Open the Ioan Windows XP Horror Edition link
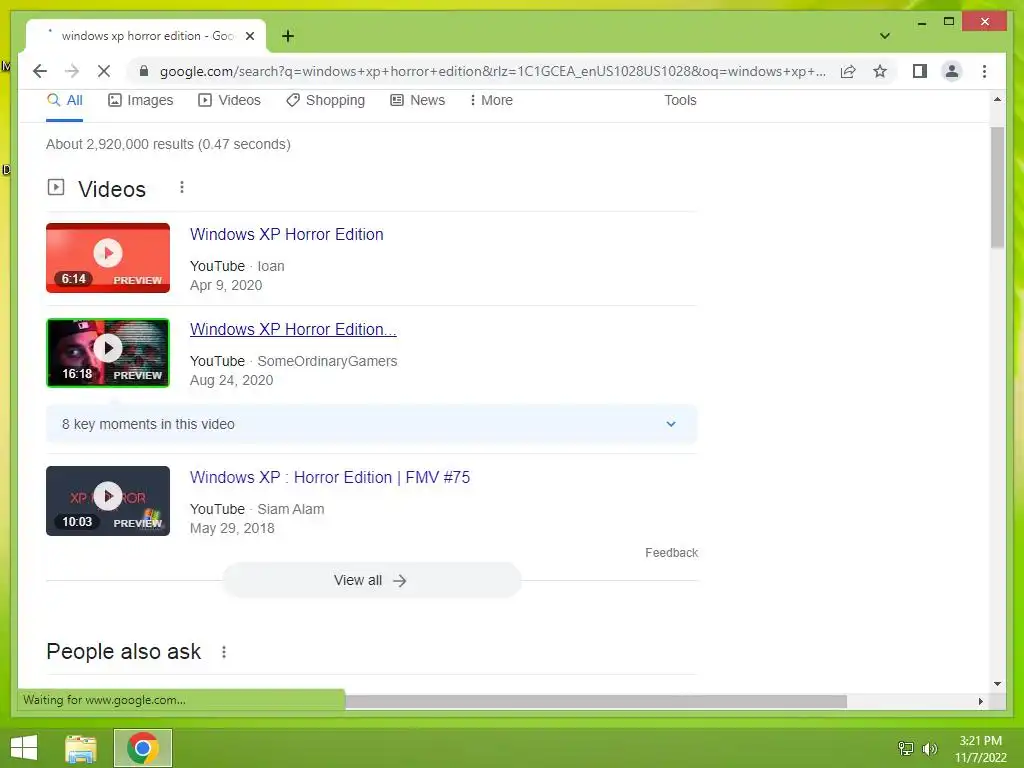Viewport: 1024px width, 768px height. 287,234
